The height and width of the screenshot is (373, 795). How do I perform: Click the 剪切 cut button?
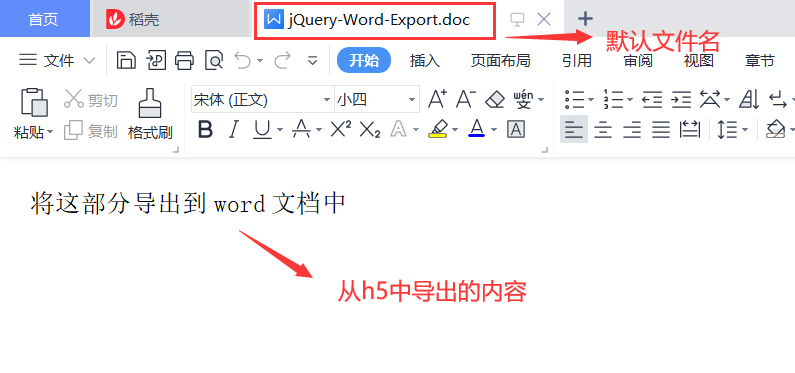91,100
